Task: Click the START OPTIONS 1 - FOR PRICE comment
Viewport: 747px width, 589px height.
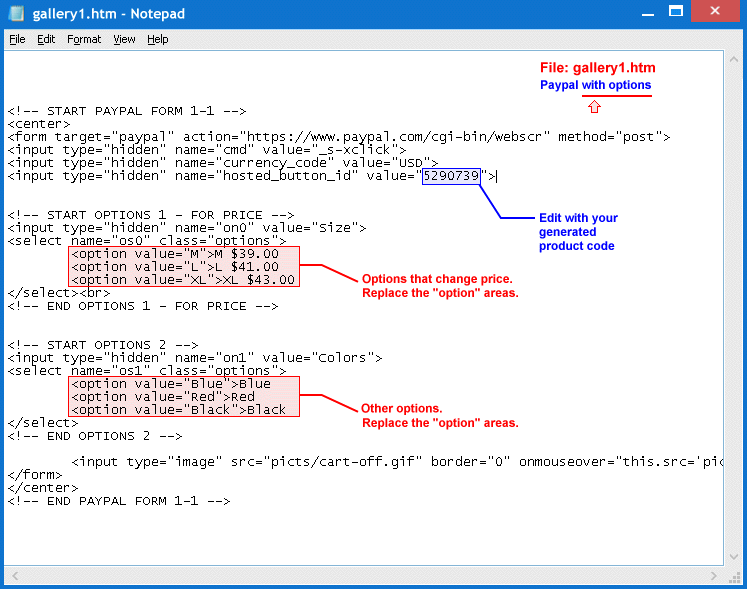Action: [x=151, y=215]
